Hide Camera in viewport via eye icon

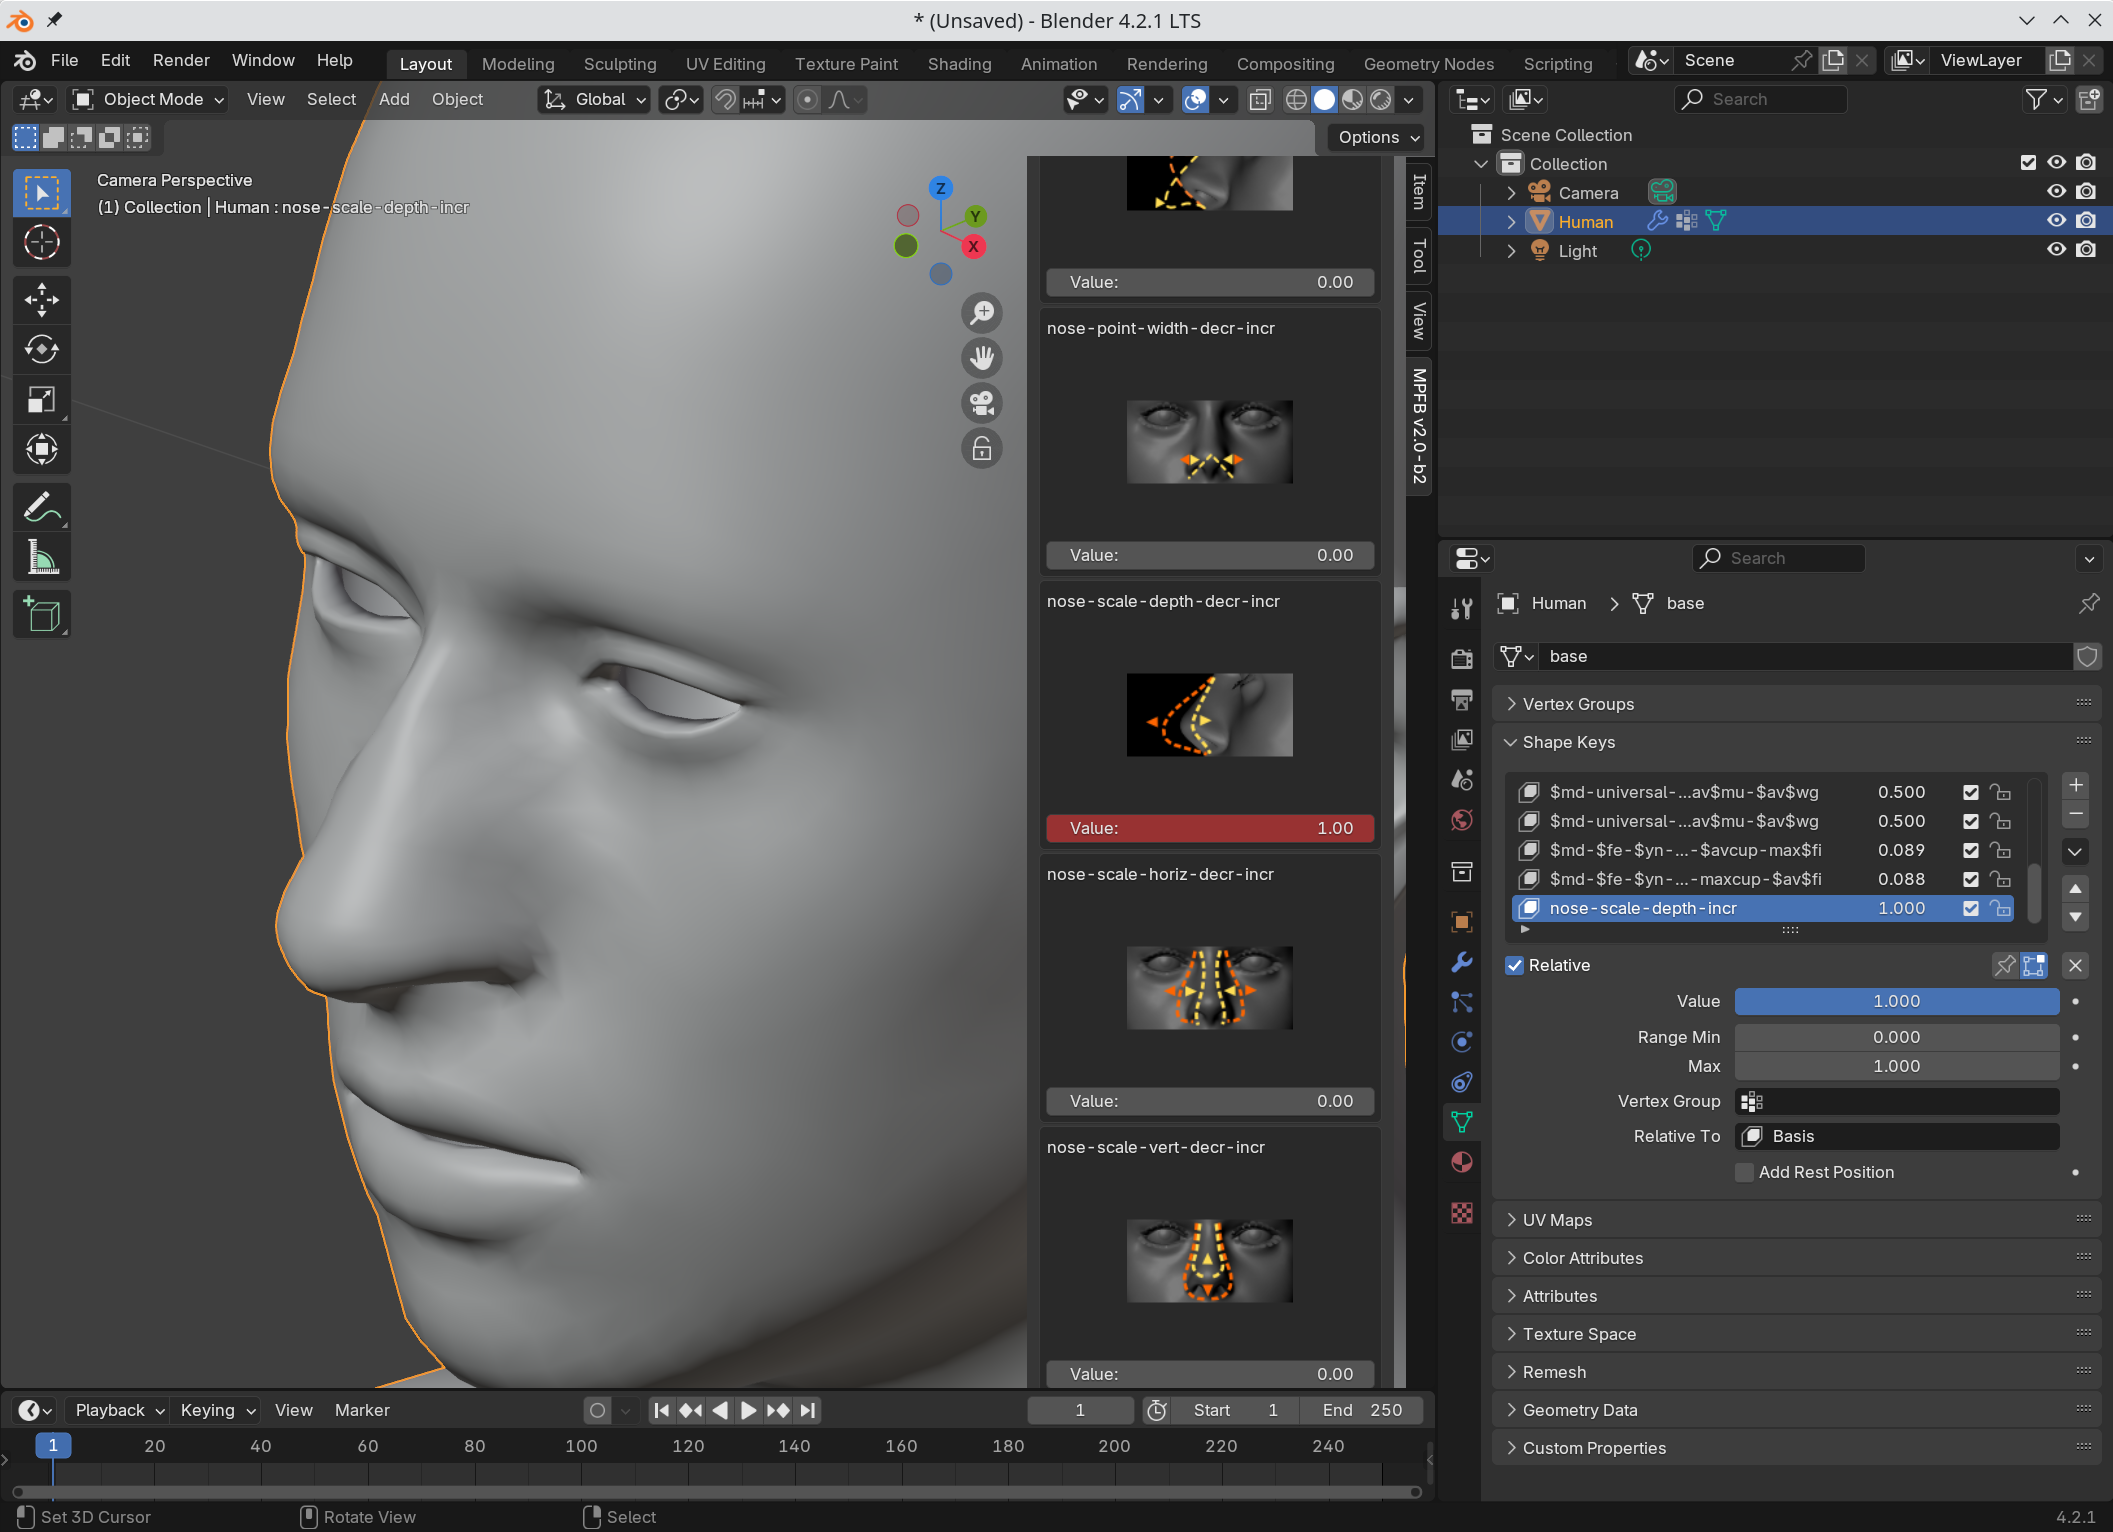pos(2056,191)
